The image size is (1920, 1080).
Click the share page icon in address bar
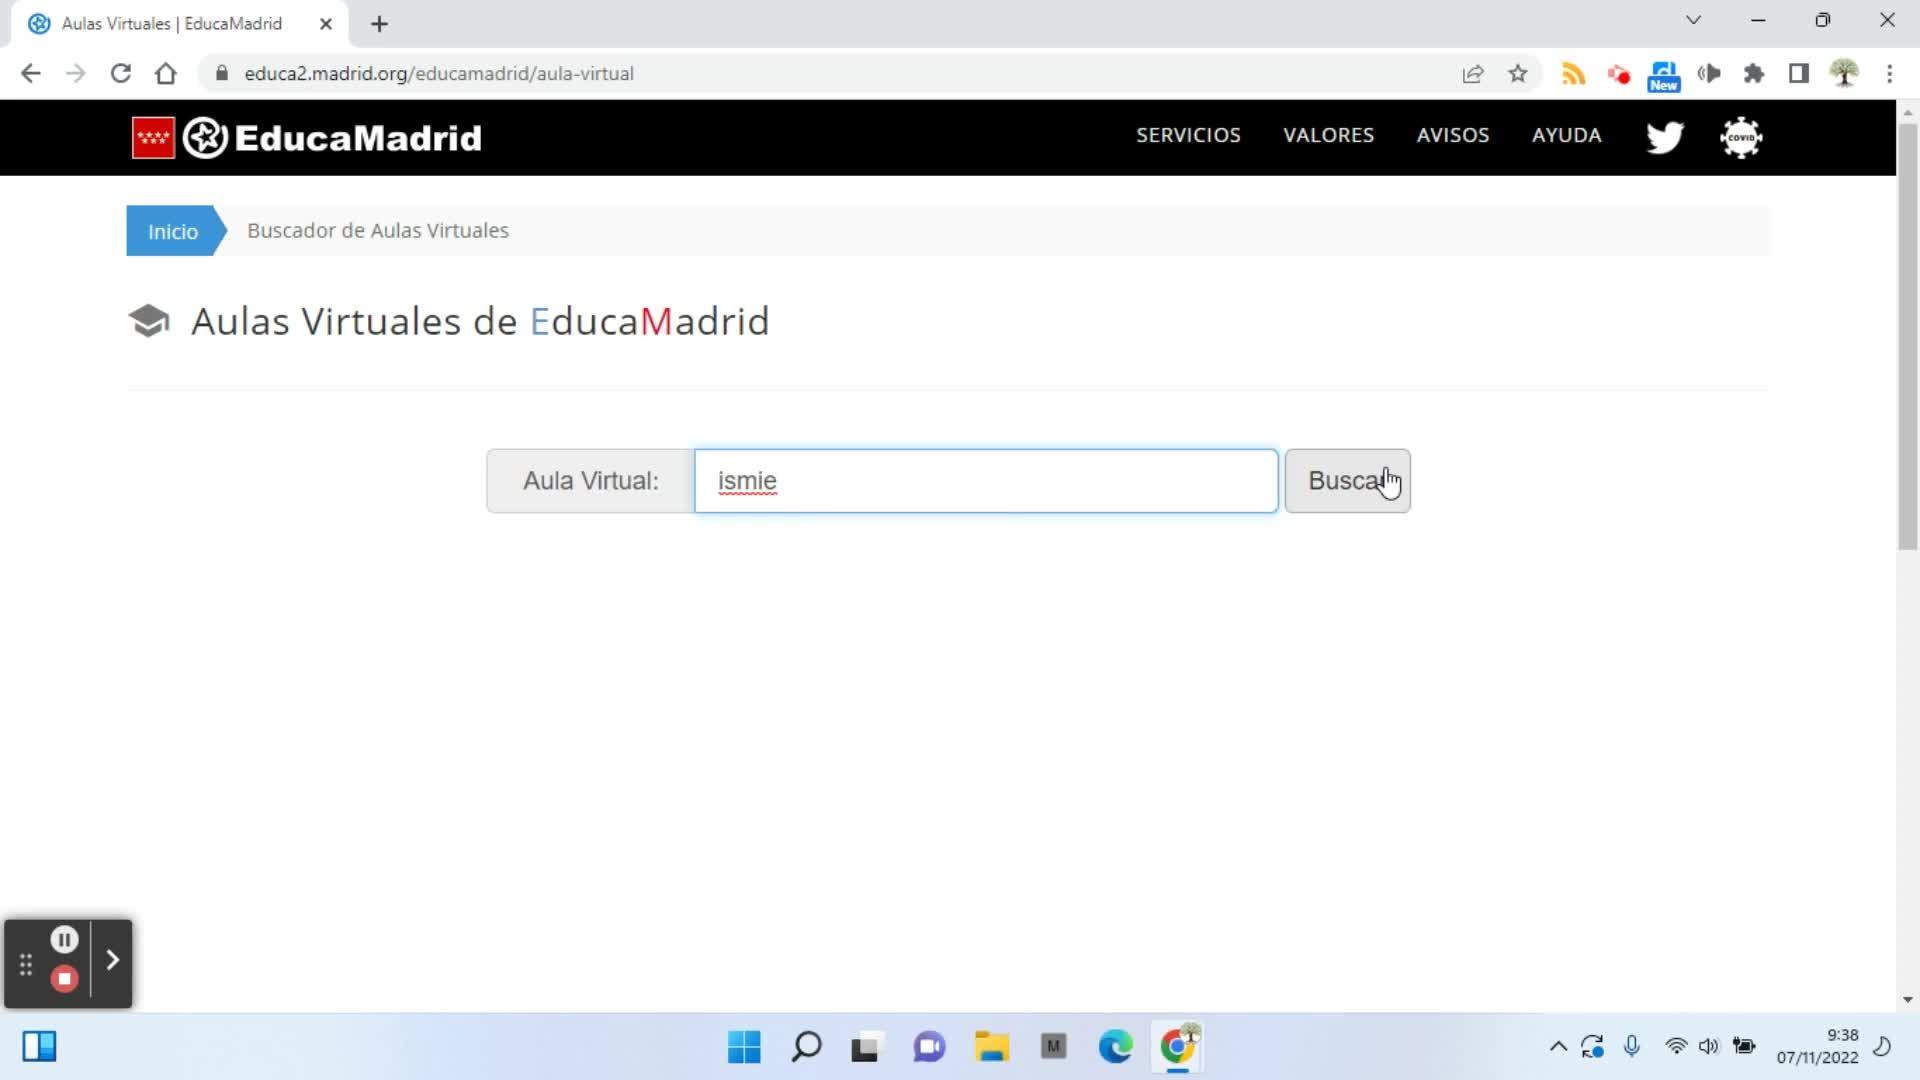(1472, 74)
